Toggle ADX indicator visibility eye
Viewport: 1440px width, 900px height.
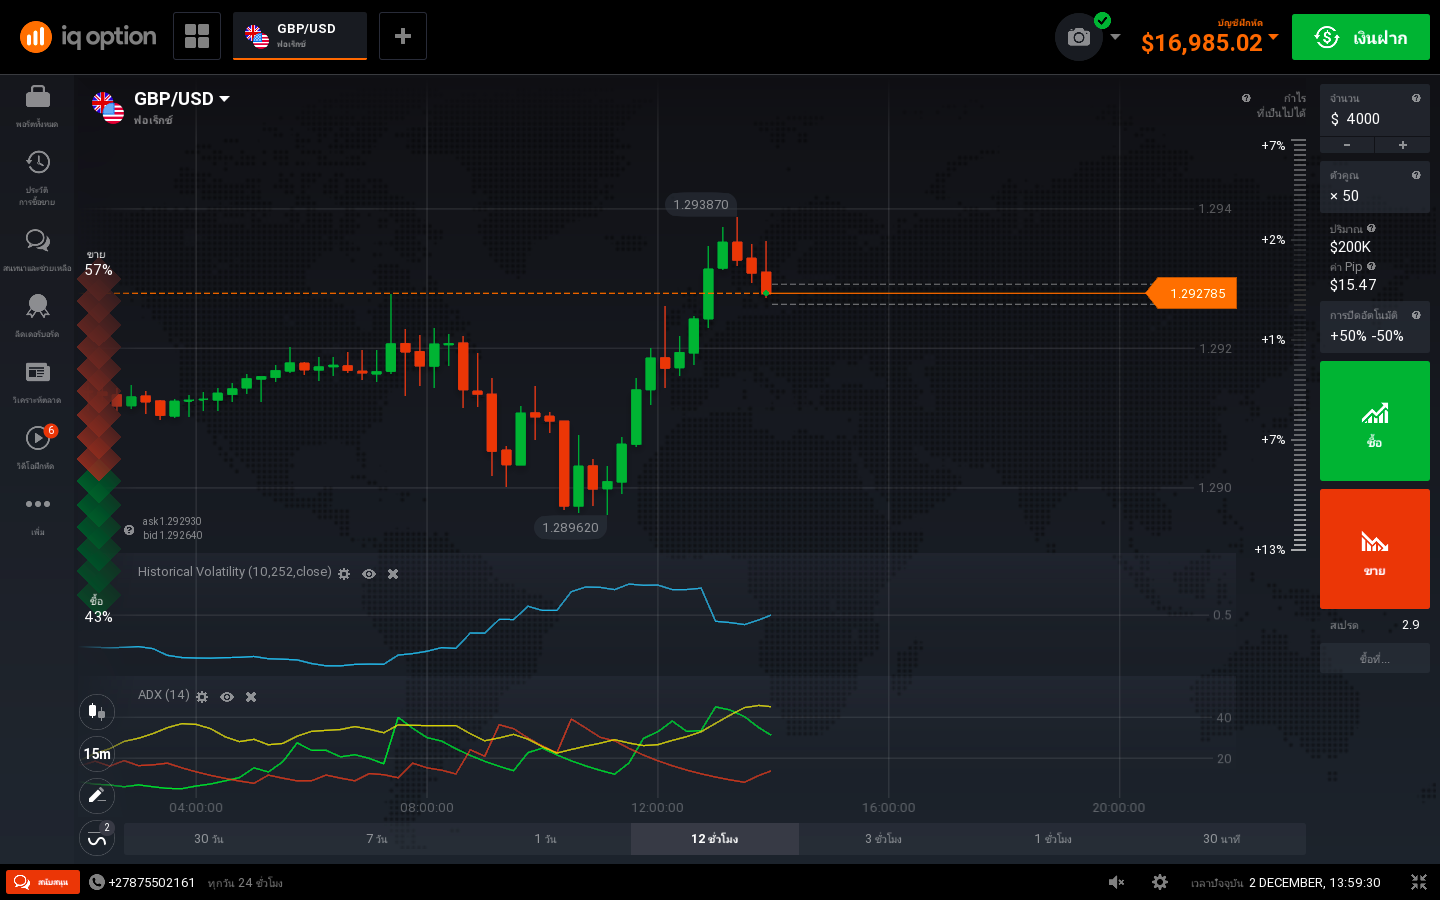(227, 697)
